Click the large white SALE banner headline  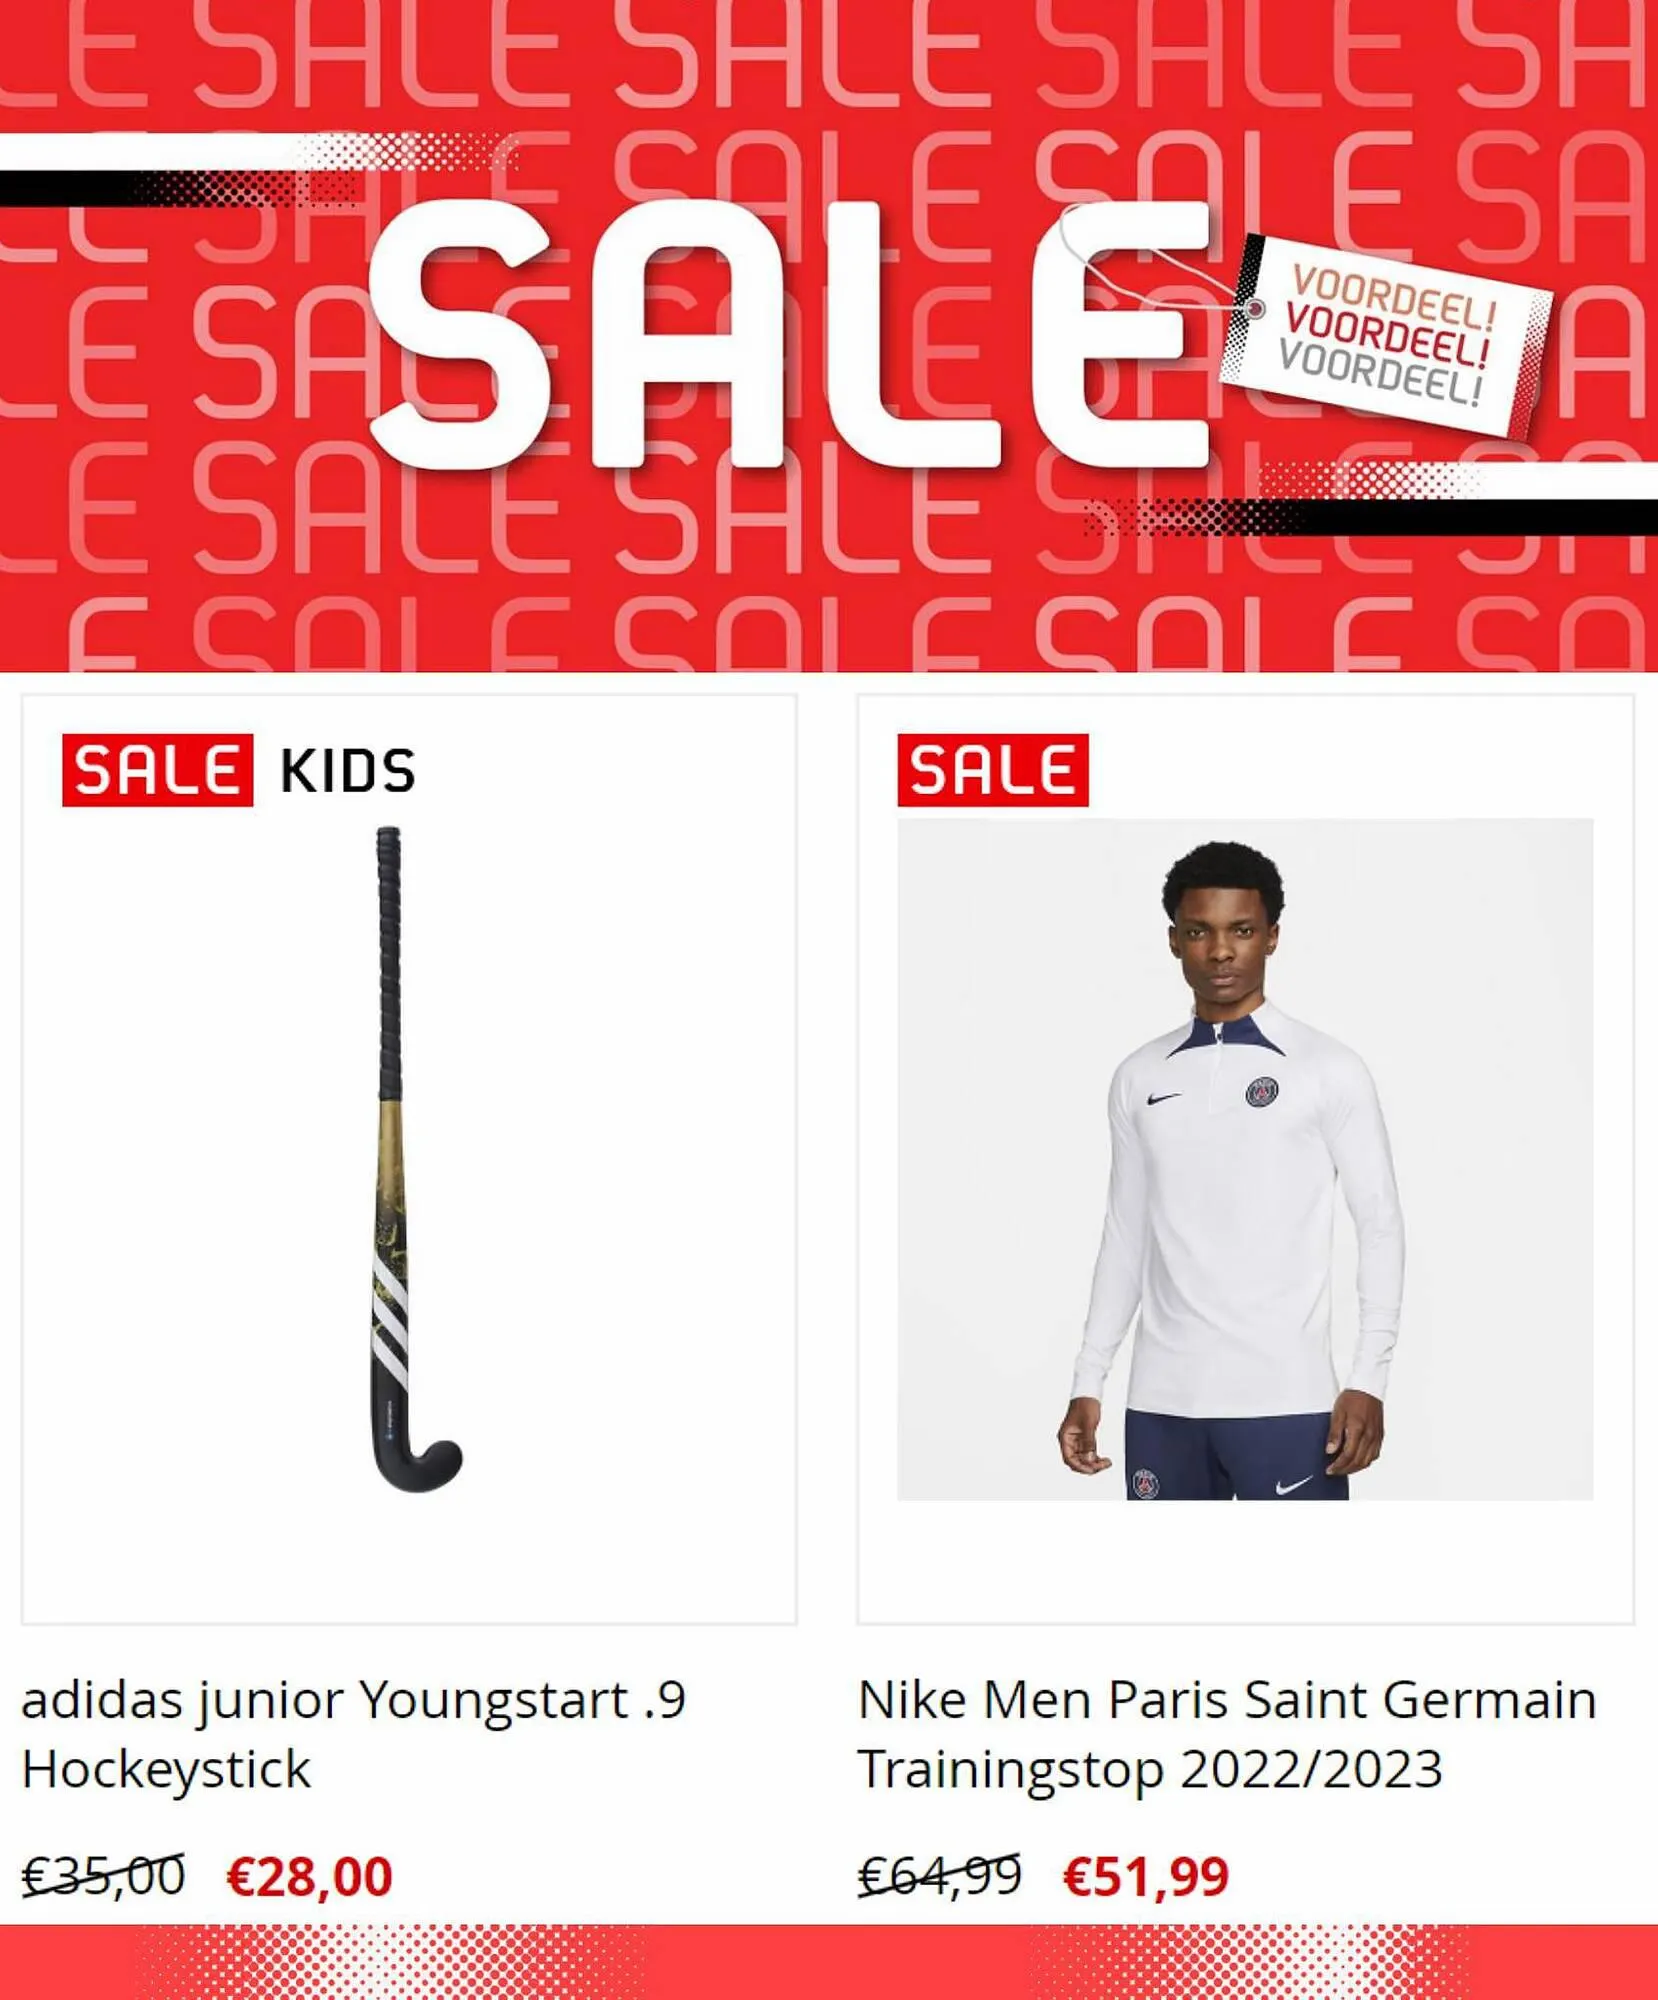(x=790, y=335)
